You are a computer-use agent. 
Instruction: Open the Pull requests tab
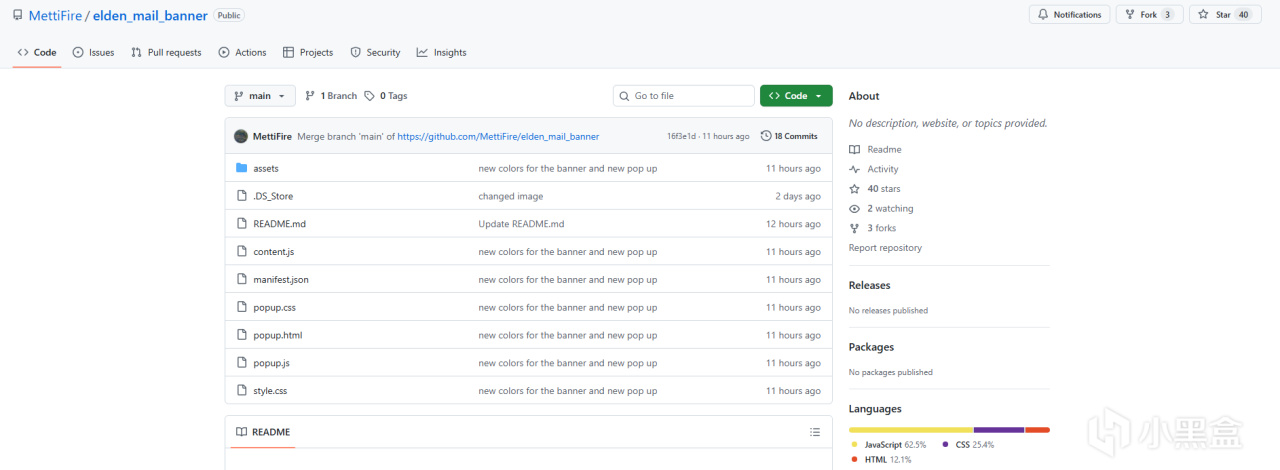[166, 52]
